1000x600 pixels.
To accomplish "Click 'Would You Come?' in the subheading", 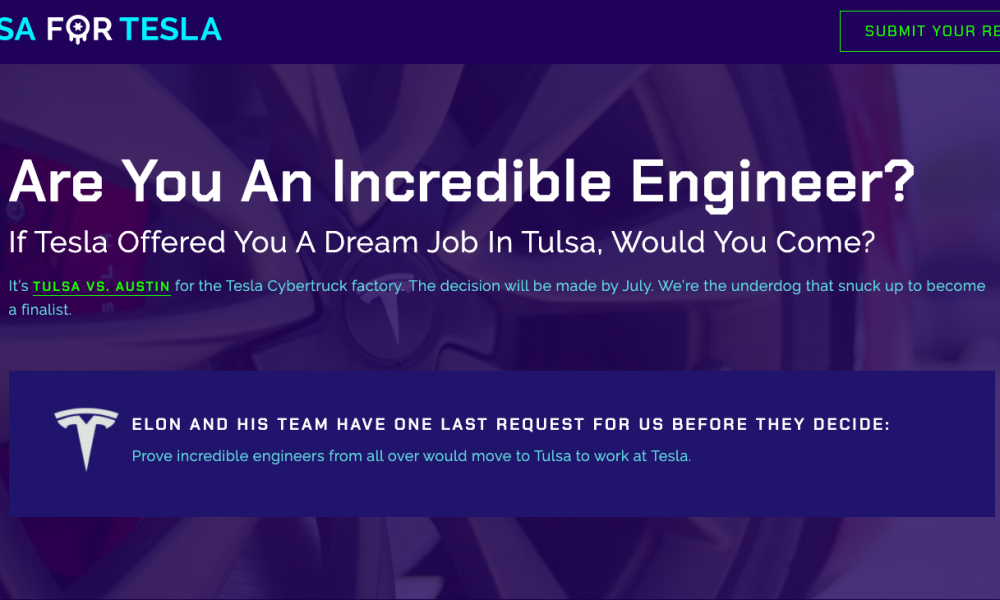I will pos(743,242).
